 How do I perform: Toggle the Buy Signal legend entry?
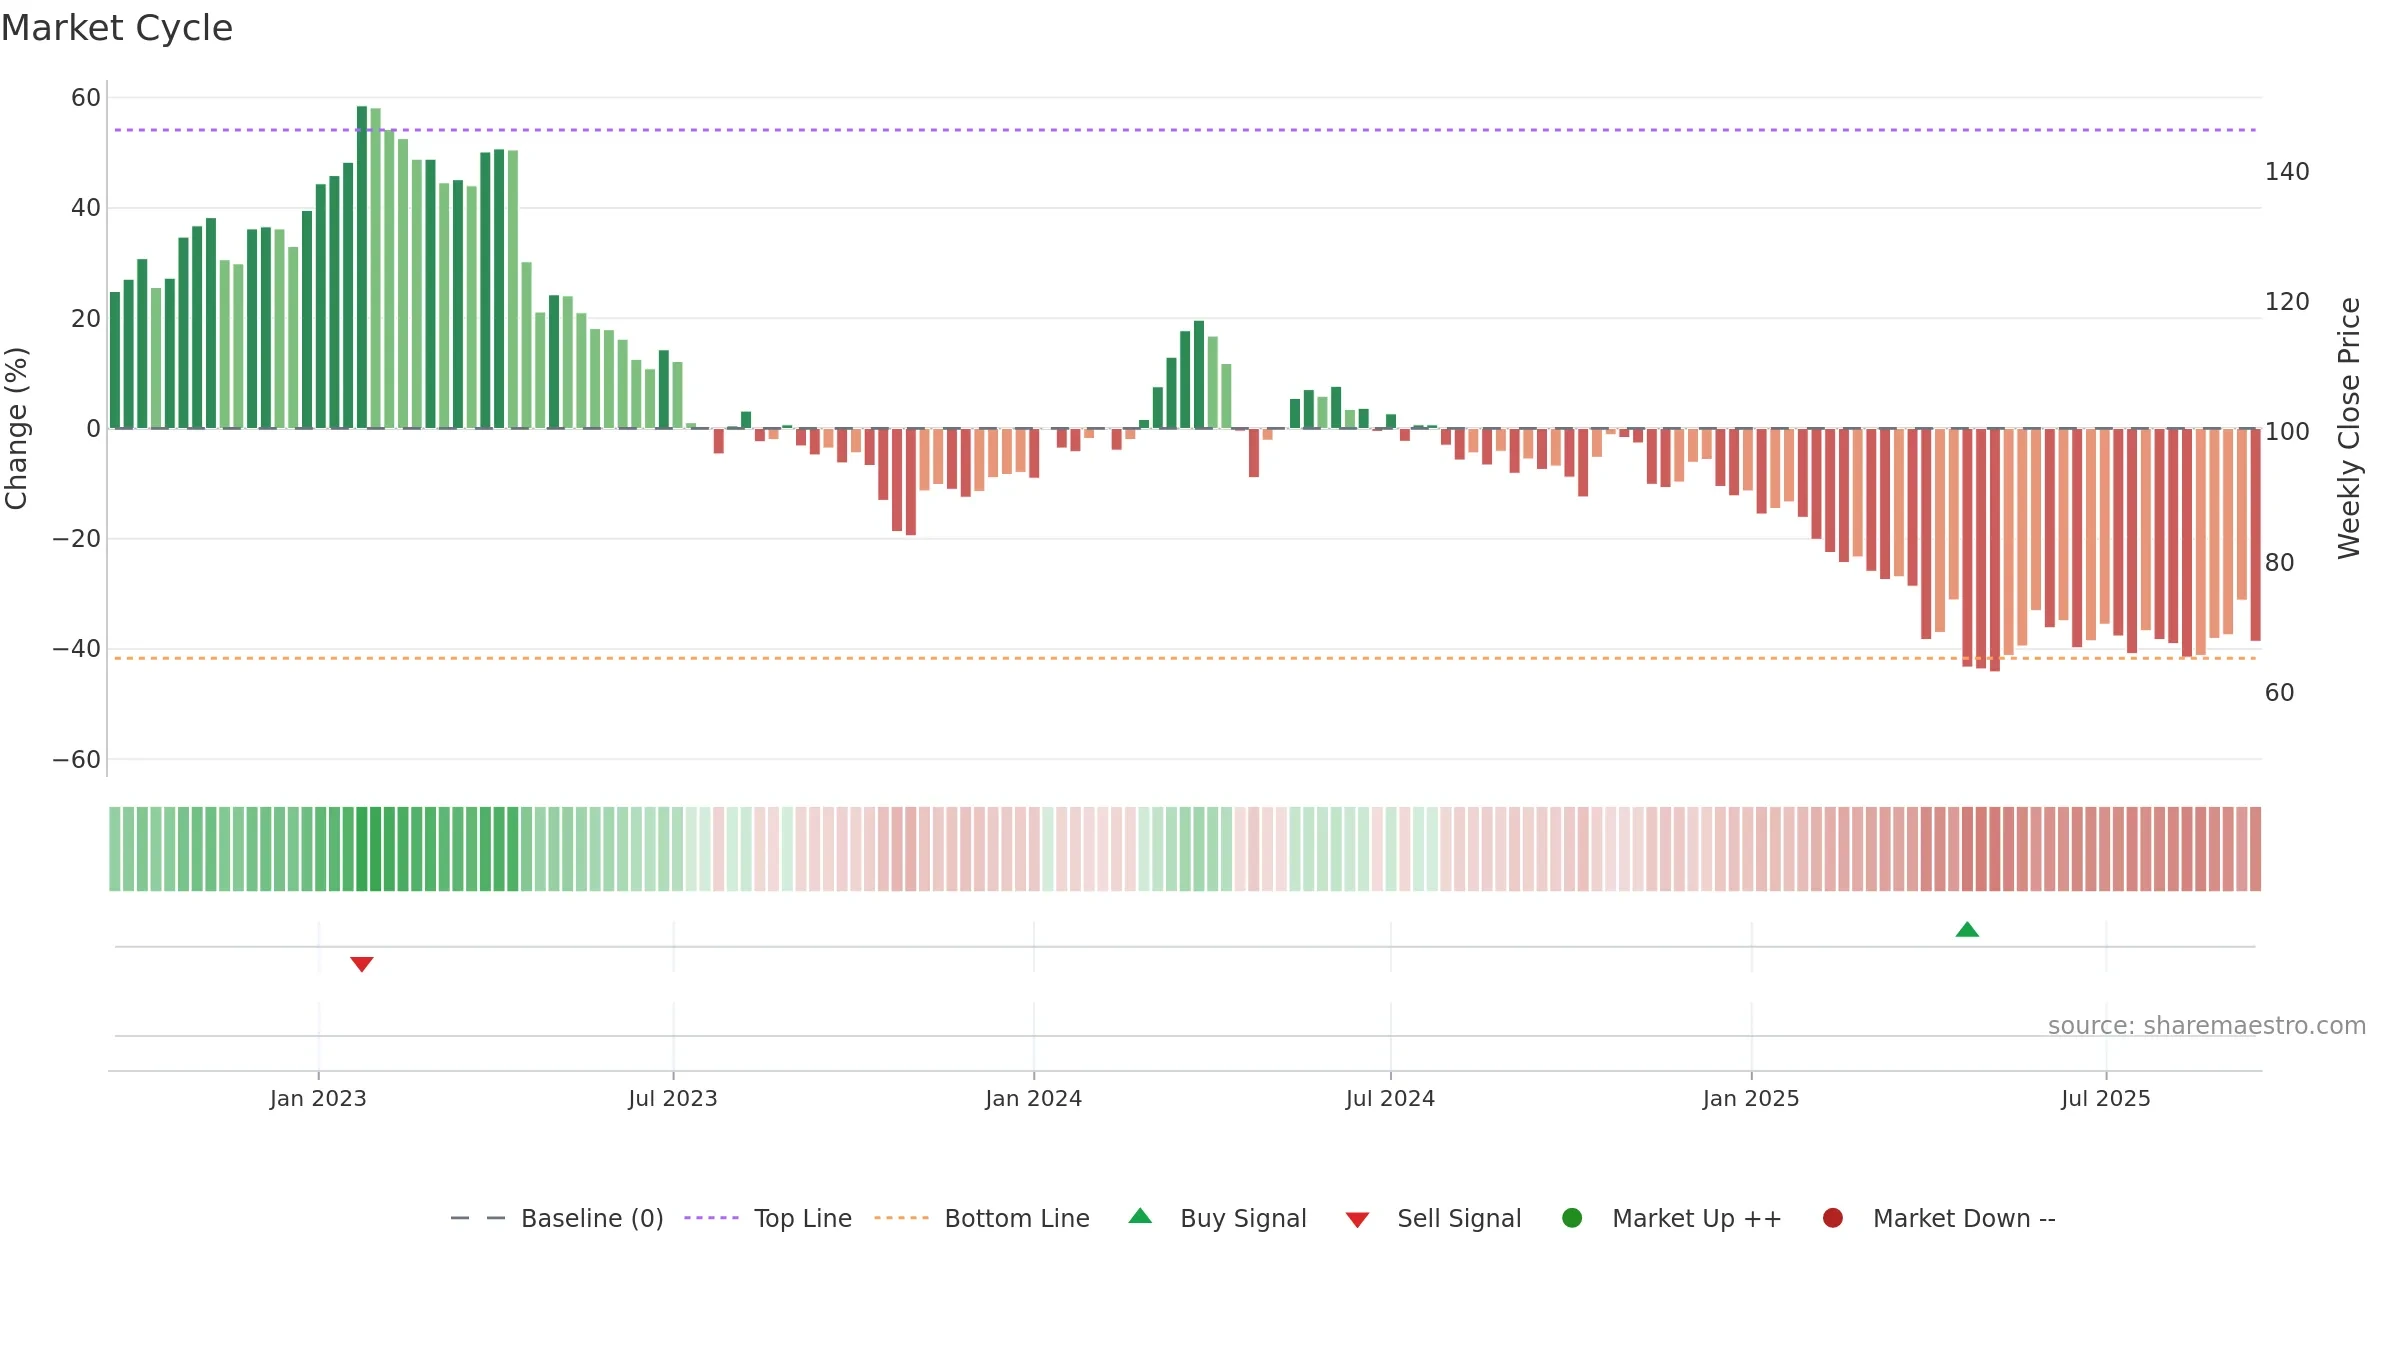pos(1217,1218)
